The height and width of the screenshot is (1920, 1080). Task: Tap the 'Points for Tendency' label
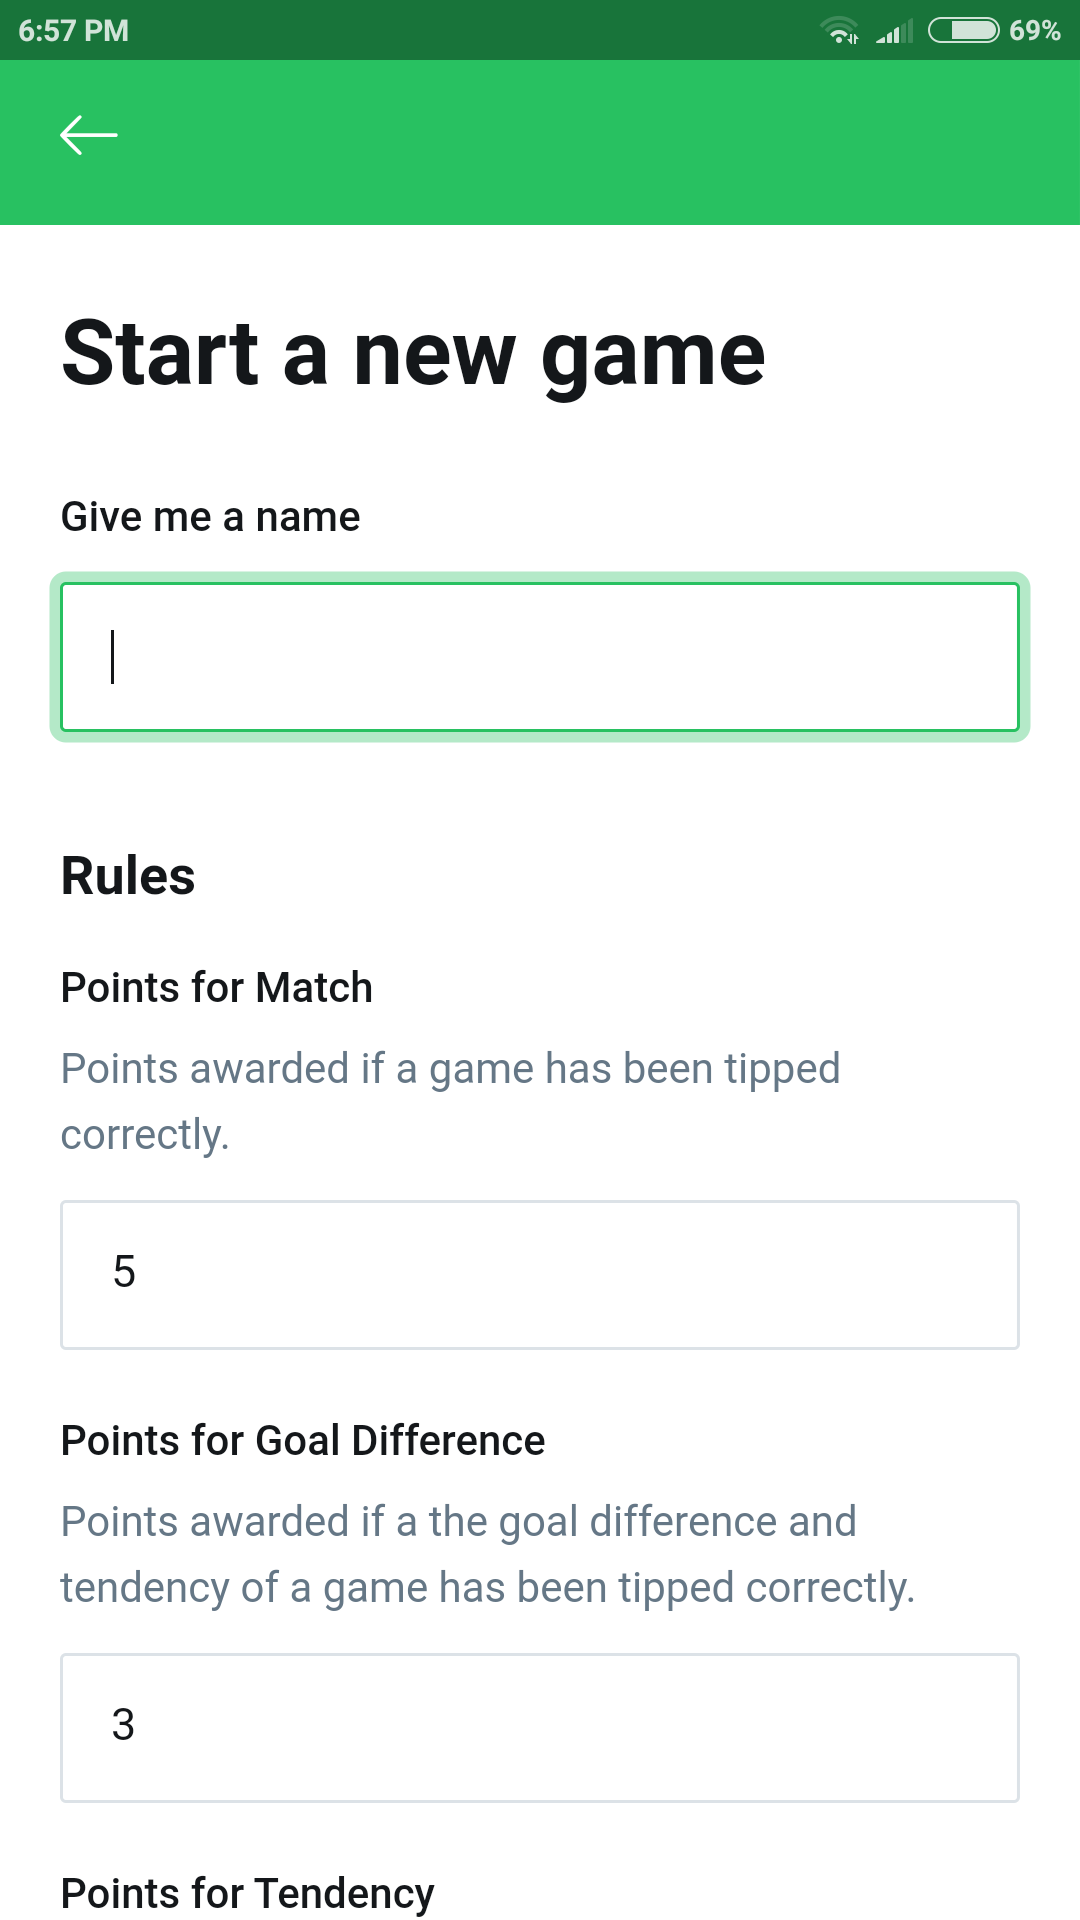pos(247,1893)
